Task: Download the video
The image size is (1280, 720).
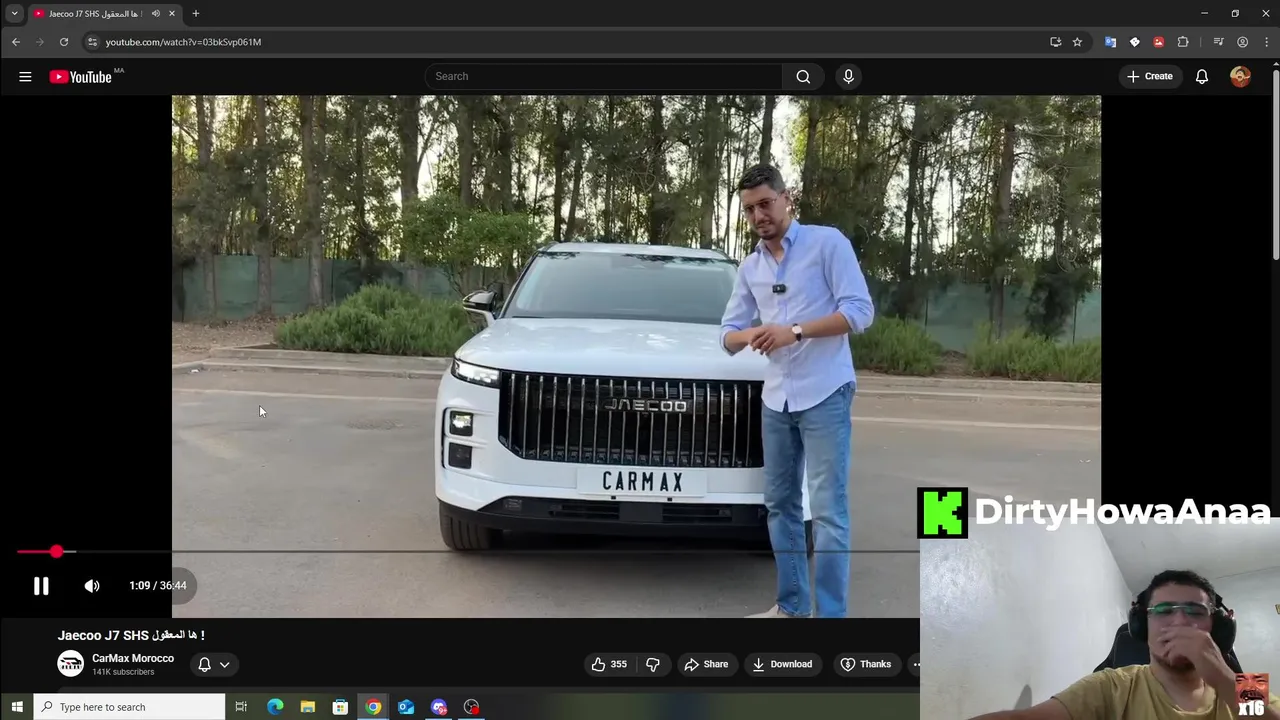Action: (782, 664)
